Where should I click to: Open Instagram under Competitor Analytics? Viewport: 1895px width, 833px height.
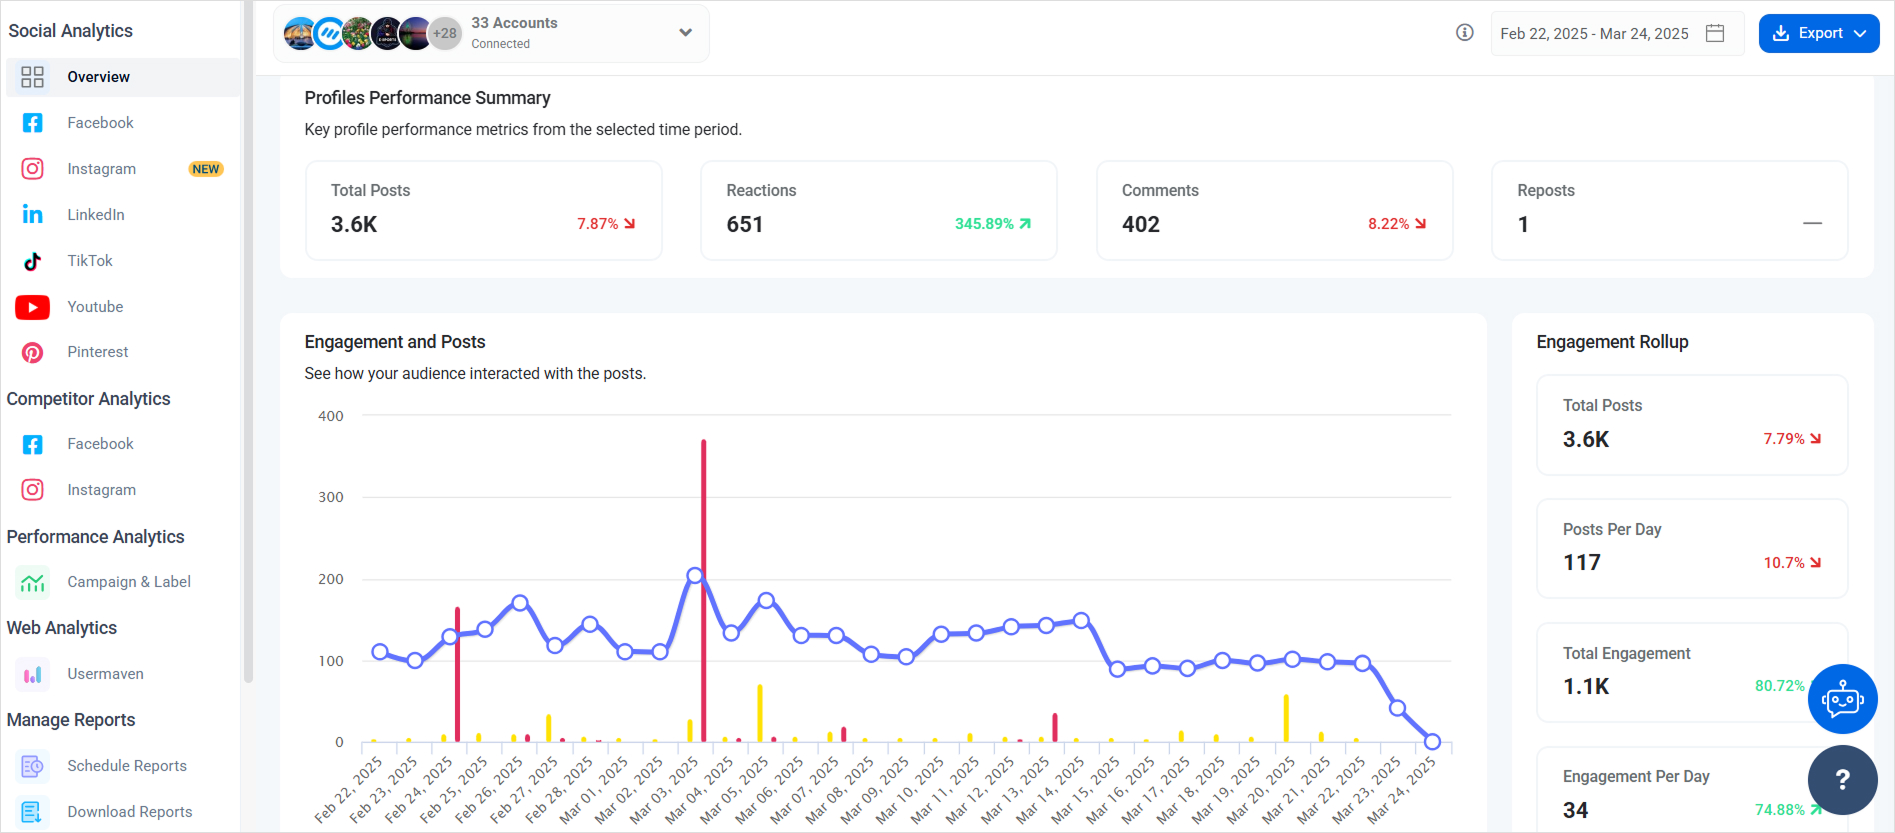coord(101,490)
